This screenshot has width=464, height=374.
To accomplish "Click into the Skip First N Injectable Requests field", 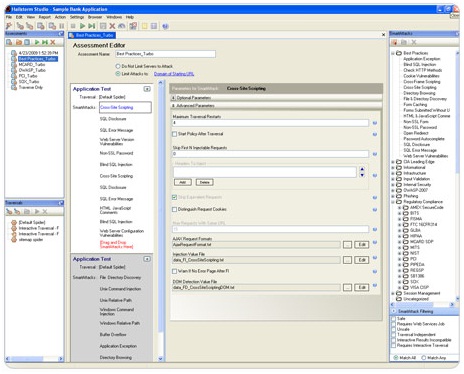I will pos(270,154).
